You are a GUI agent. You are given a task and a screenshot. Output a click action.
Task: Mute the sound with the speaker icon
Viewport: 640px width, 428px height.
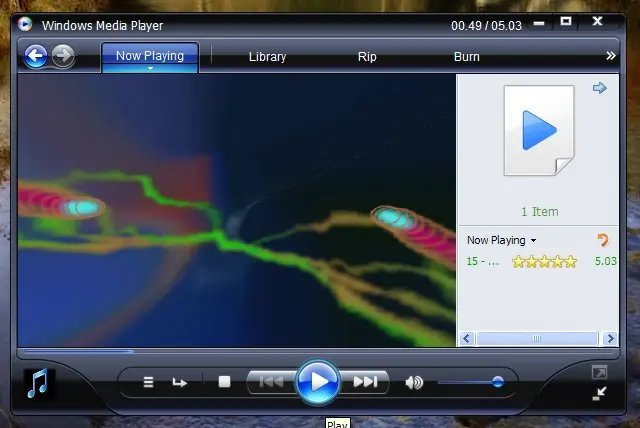point(414,382)
